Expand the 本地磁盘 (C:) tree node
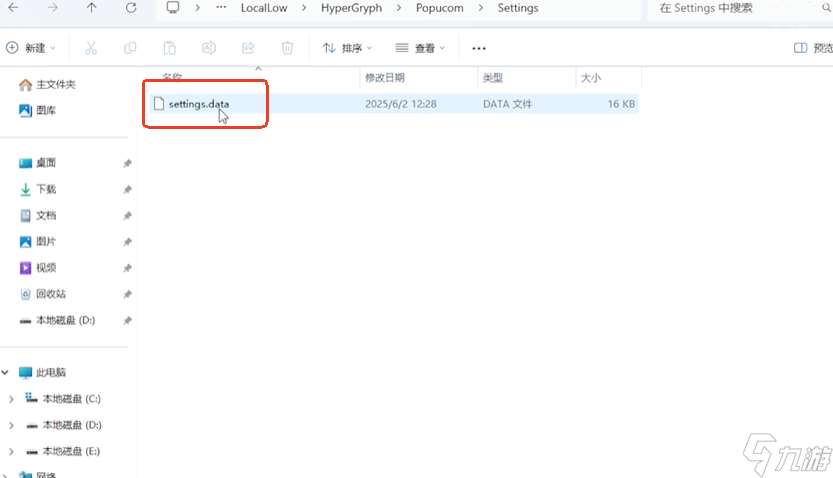 point(11,399)
